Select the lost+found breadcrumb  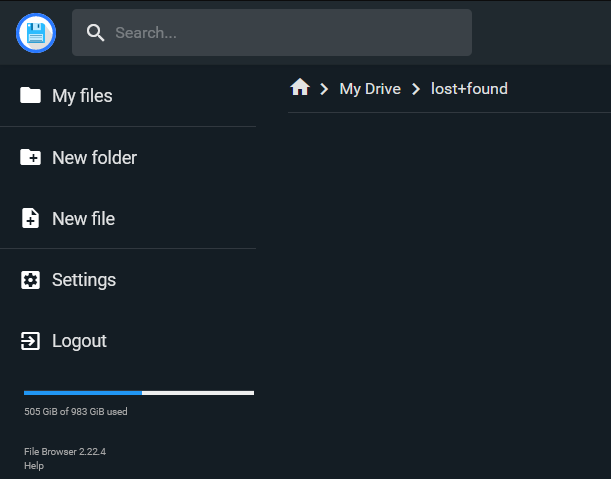tap(469, 89)
